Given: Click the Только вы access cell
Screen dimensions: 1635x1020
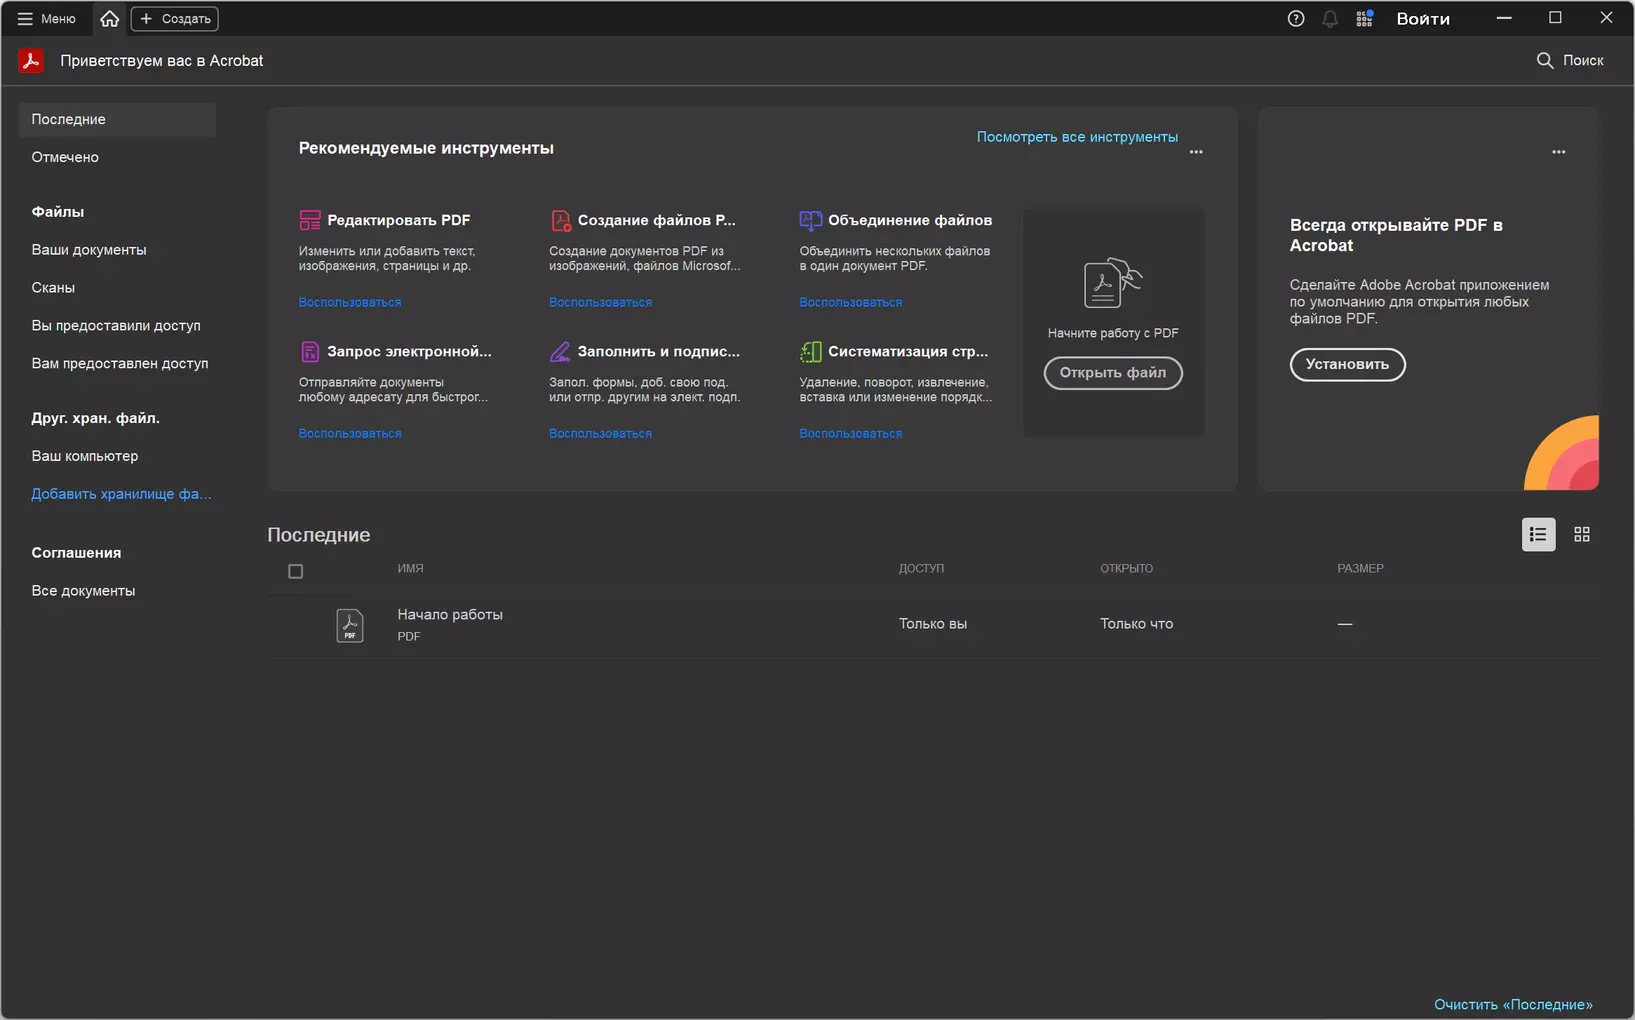Looking at the screenshot, I should (x=933, y=624).
